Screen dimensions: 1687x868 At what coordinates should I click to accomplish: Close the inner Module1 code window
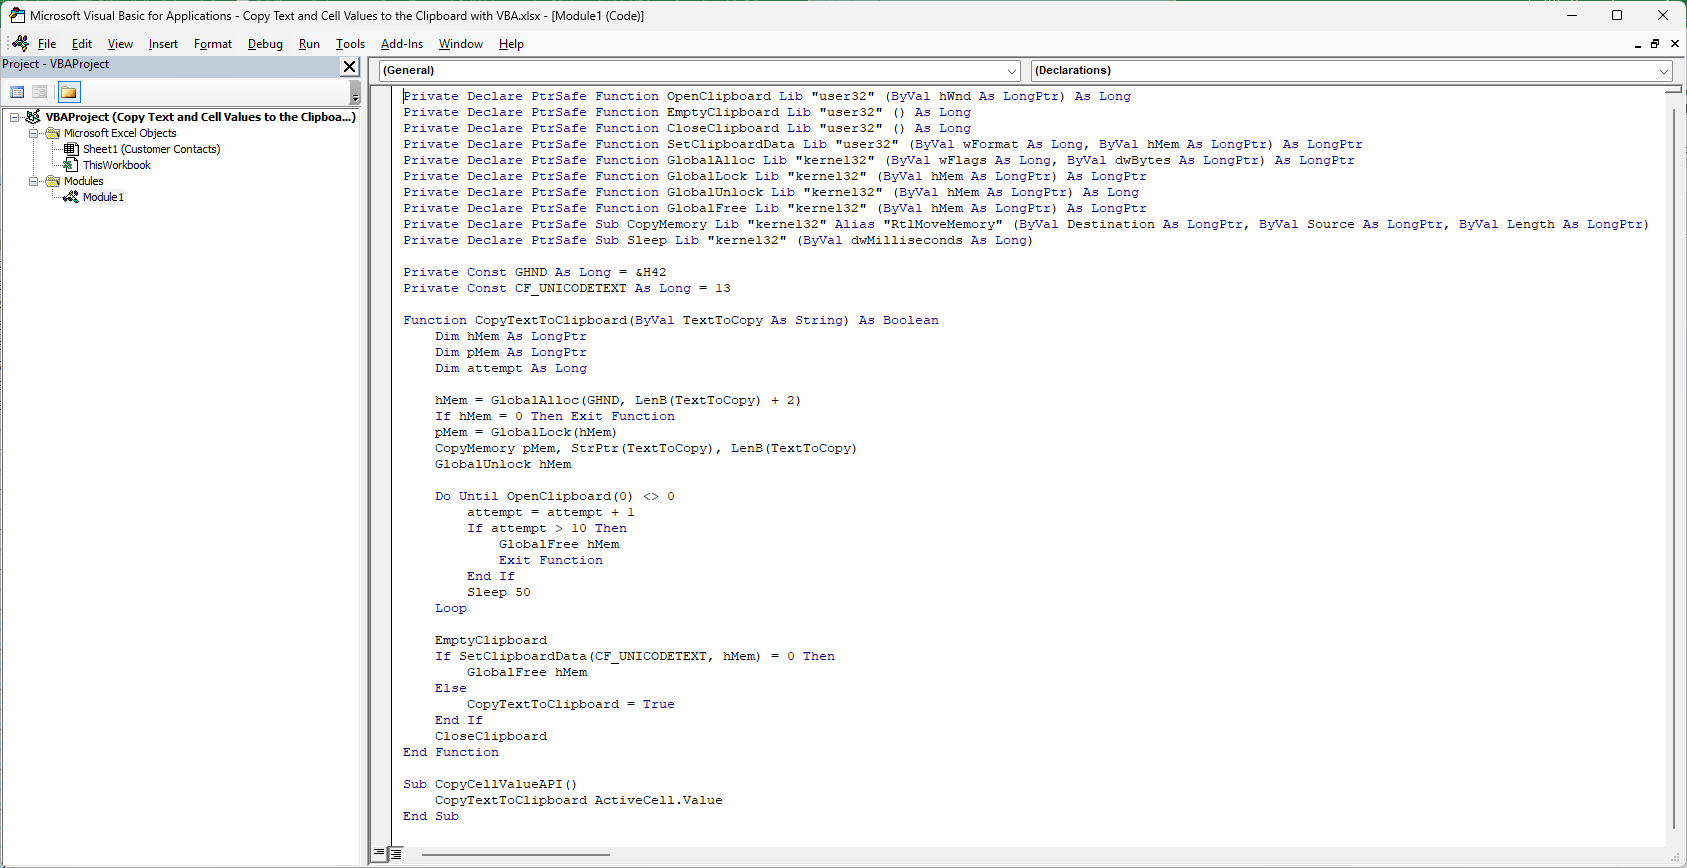1675,44
